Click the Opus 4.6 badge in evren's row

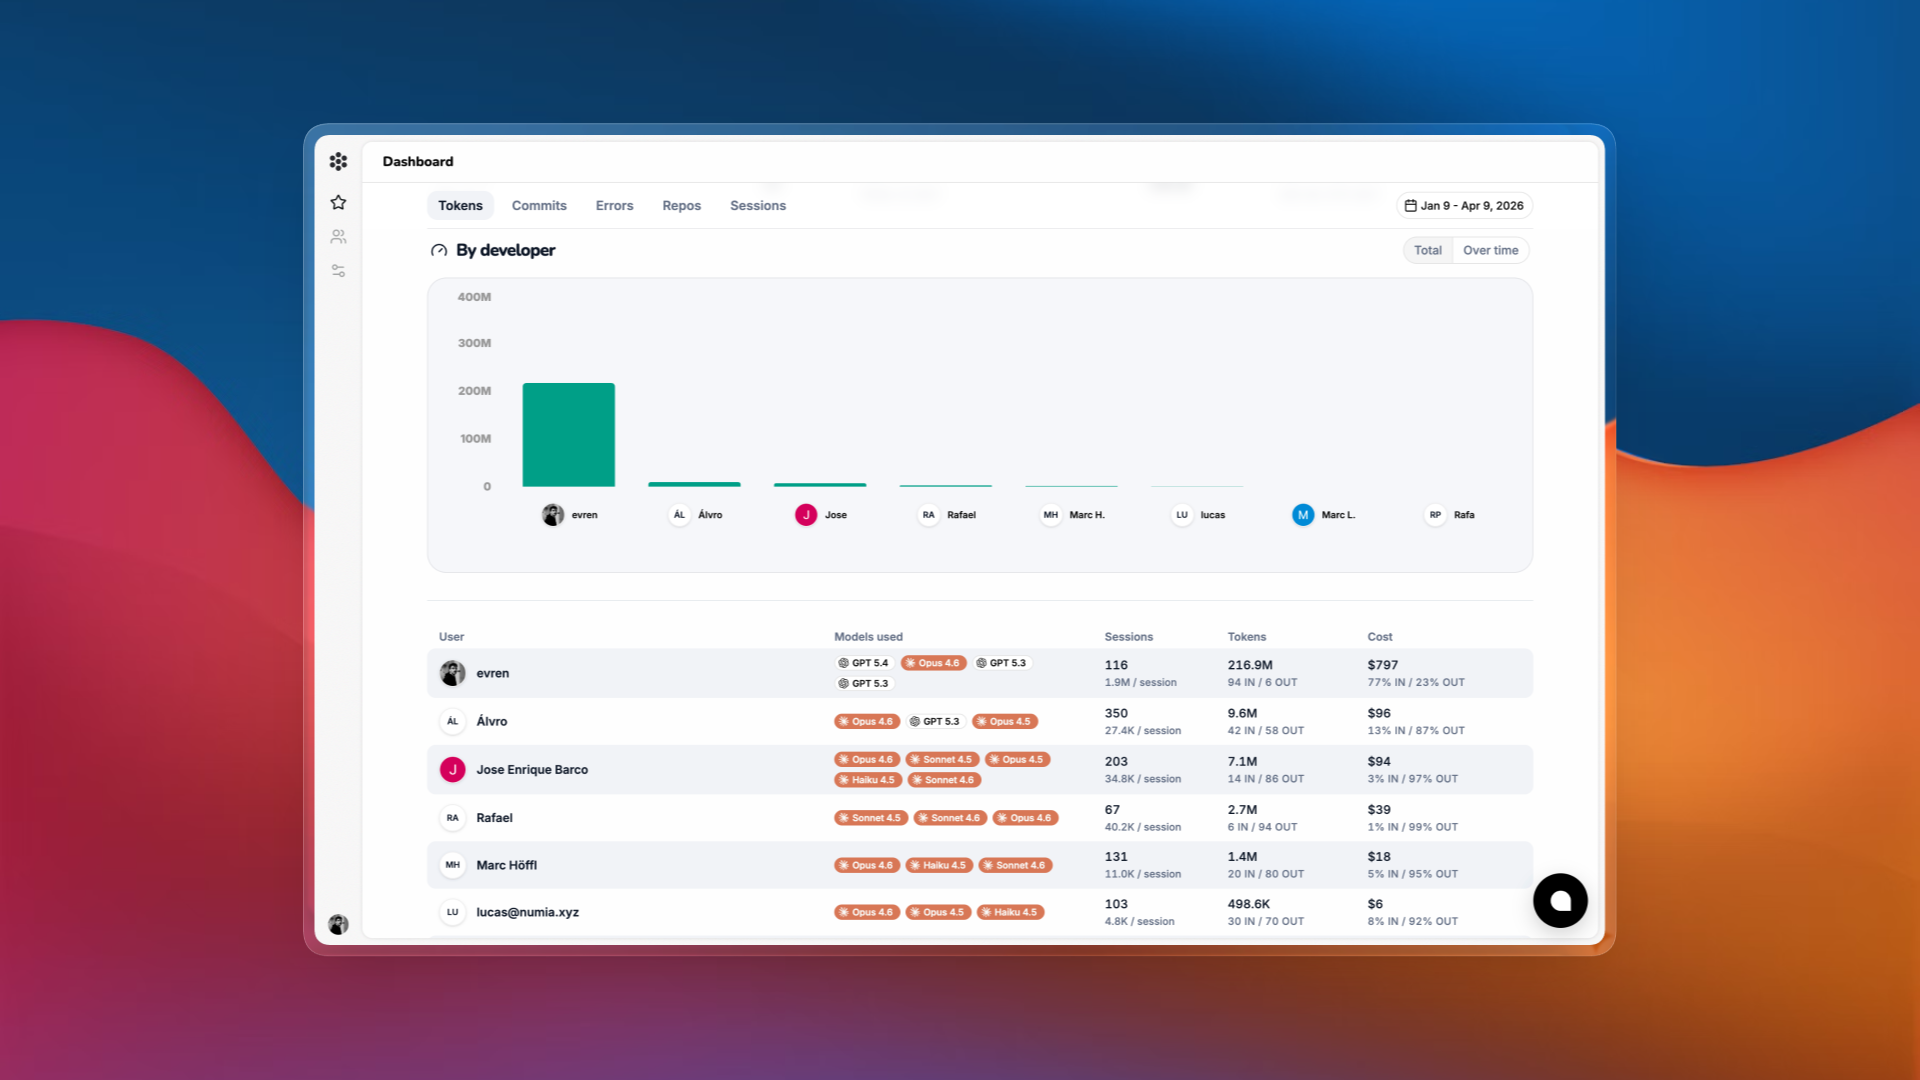point(933,663)
